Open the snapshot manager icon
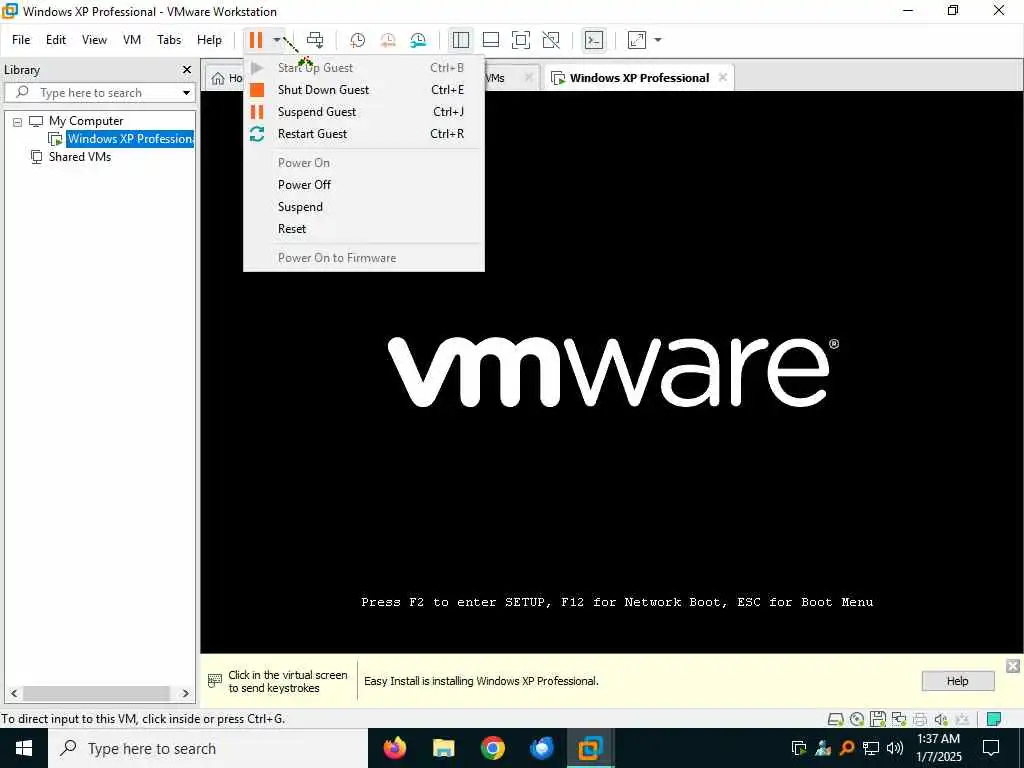The height and width of the screenshot is (768, 1024). point(418,40)
